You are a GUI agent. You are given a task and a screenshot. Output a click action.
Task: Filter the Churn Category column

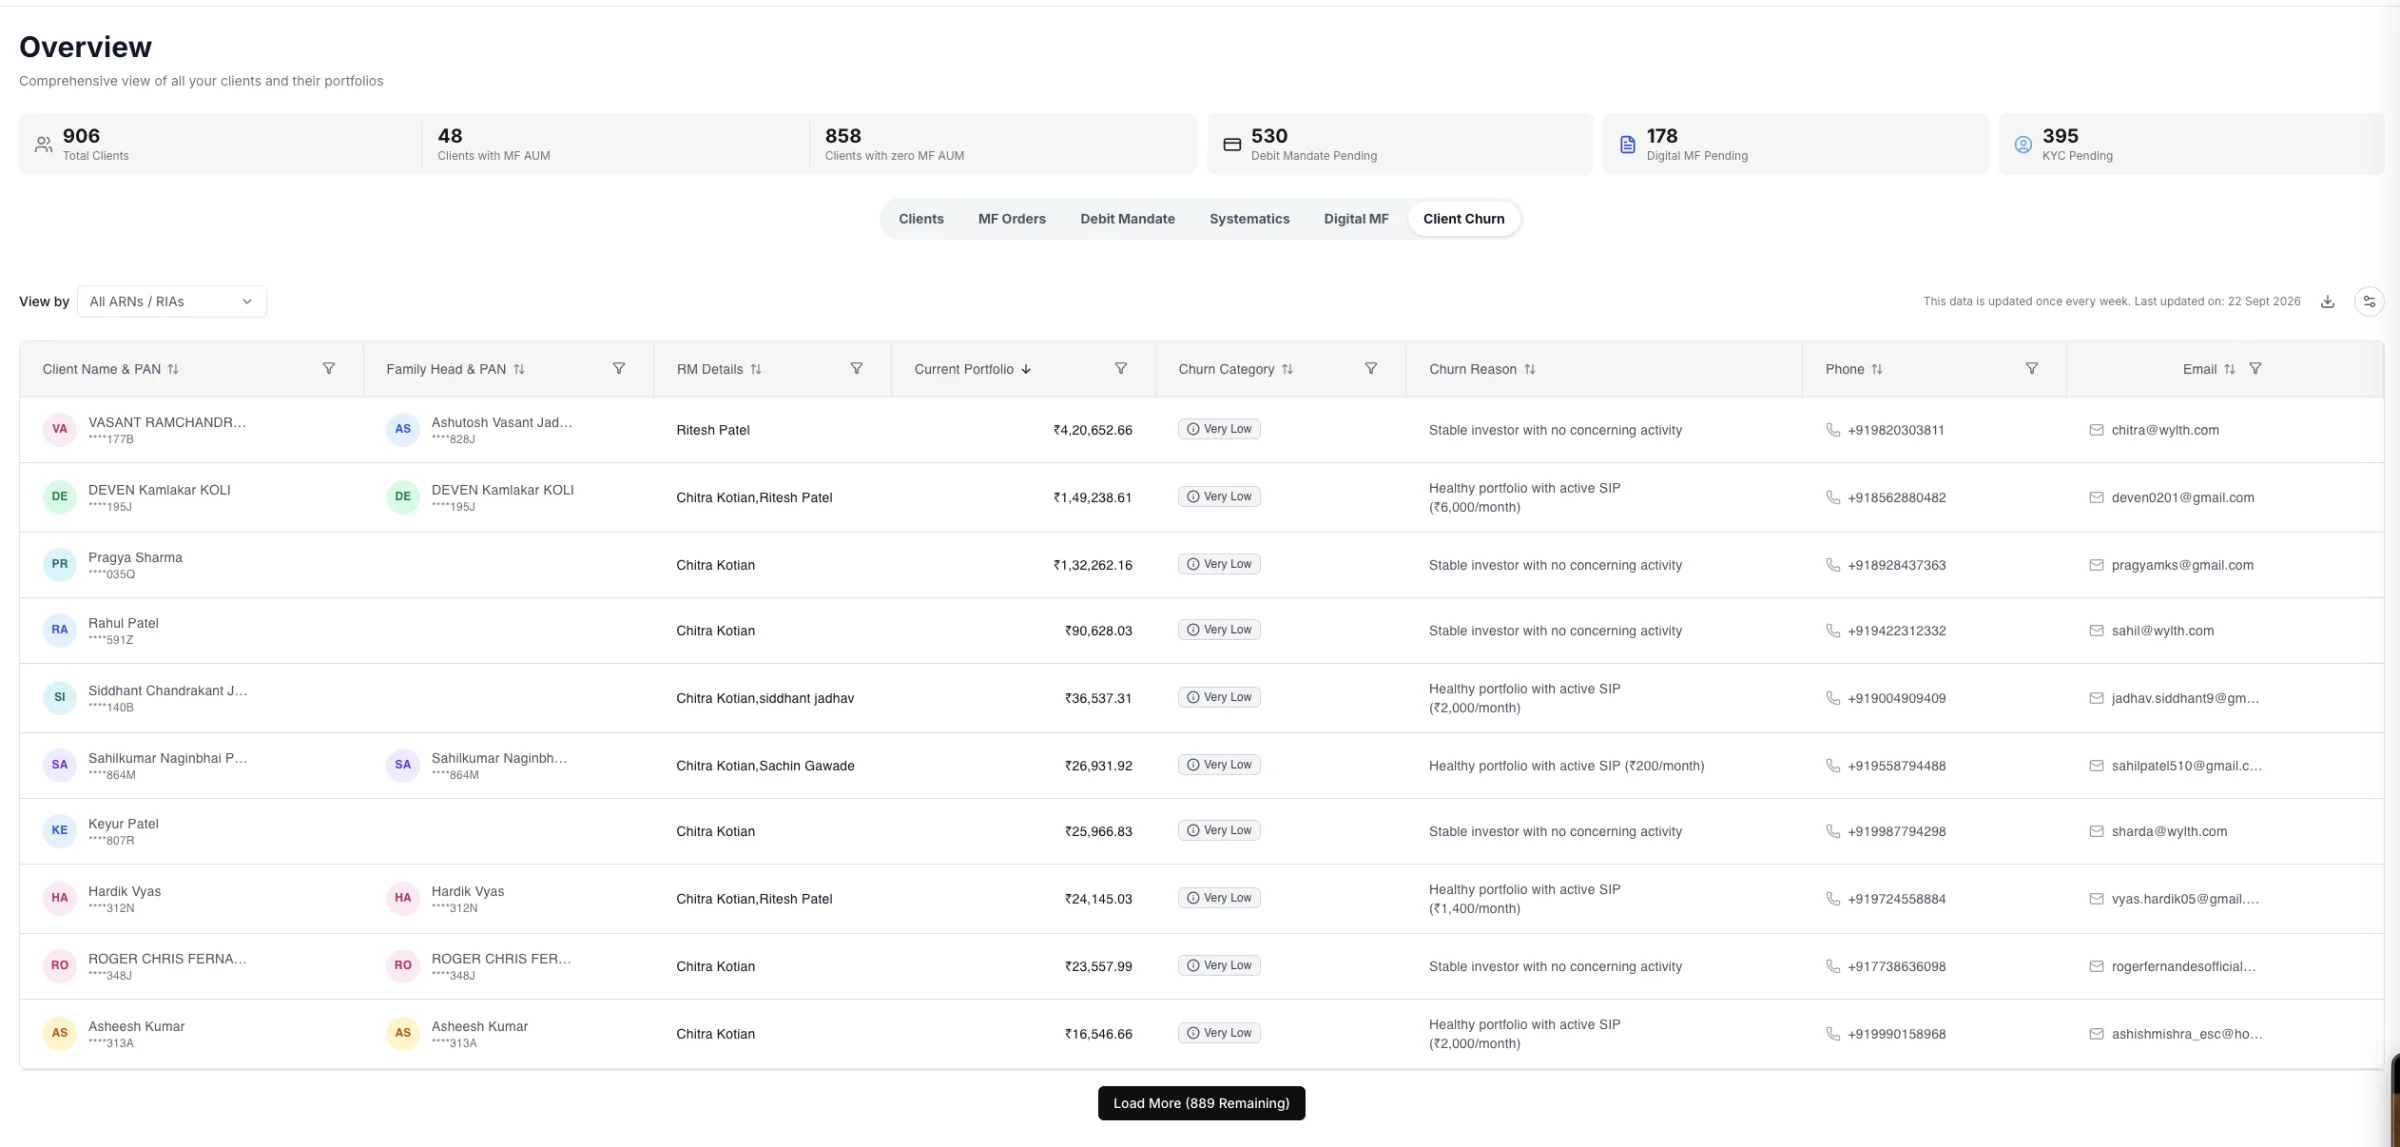tap(1371, 369)
